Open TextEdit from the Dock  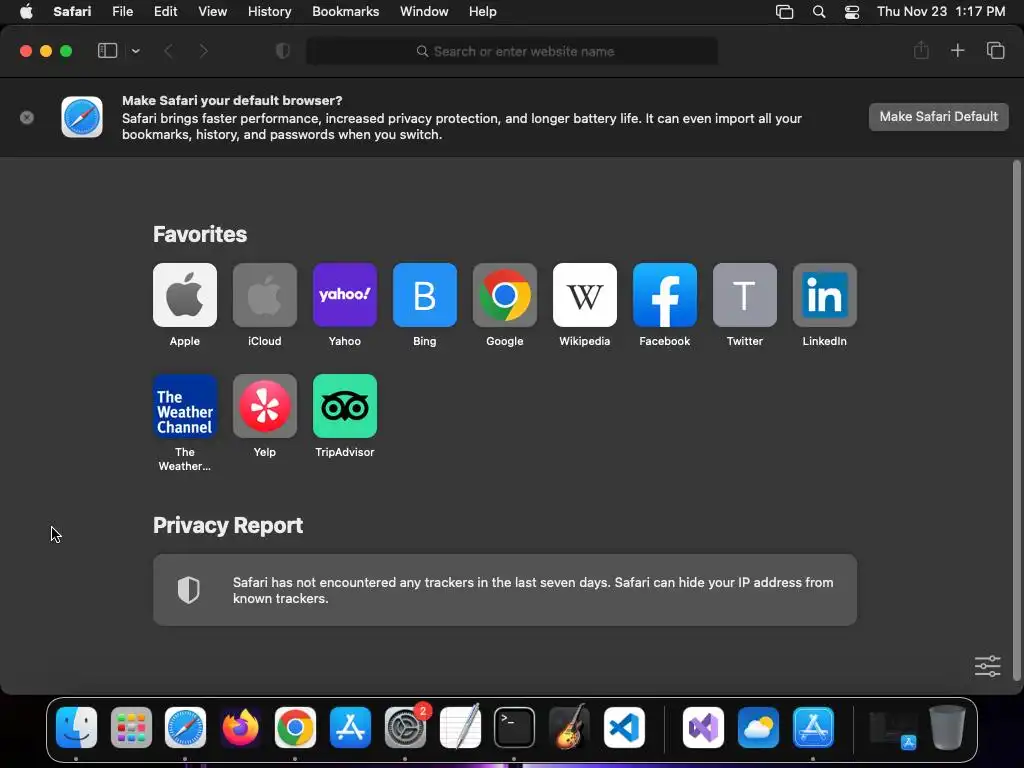tap(460, 726)
